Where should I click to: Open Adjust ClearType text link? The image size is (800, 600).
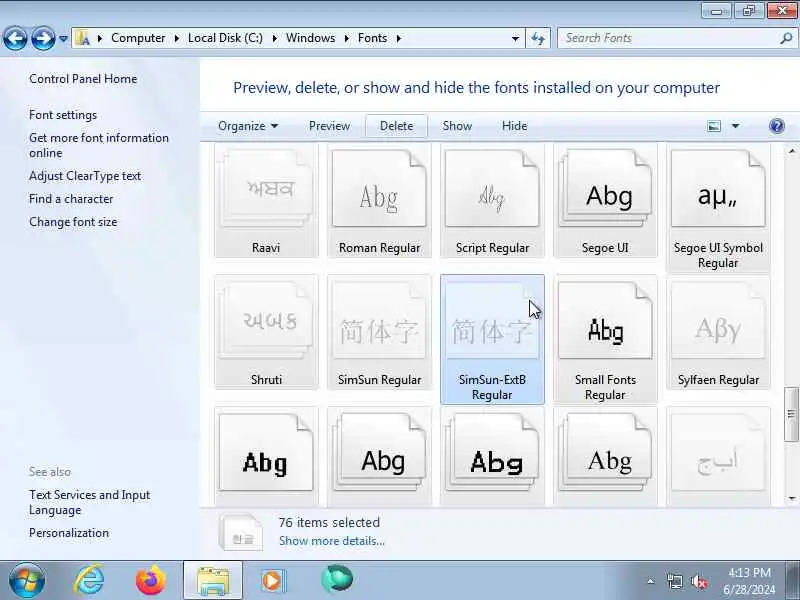coord(85,176)
